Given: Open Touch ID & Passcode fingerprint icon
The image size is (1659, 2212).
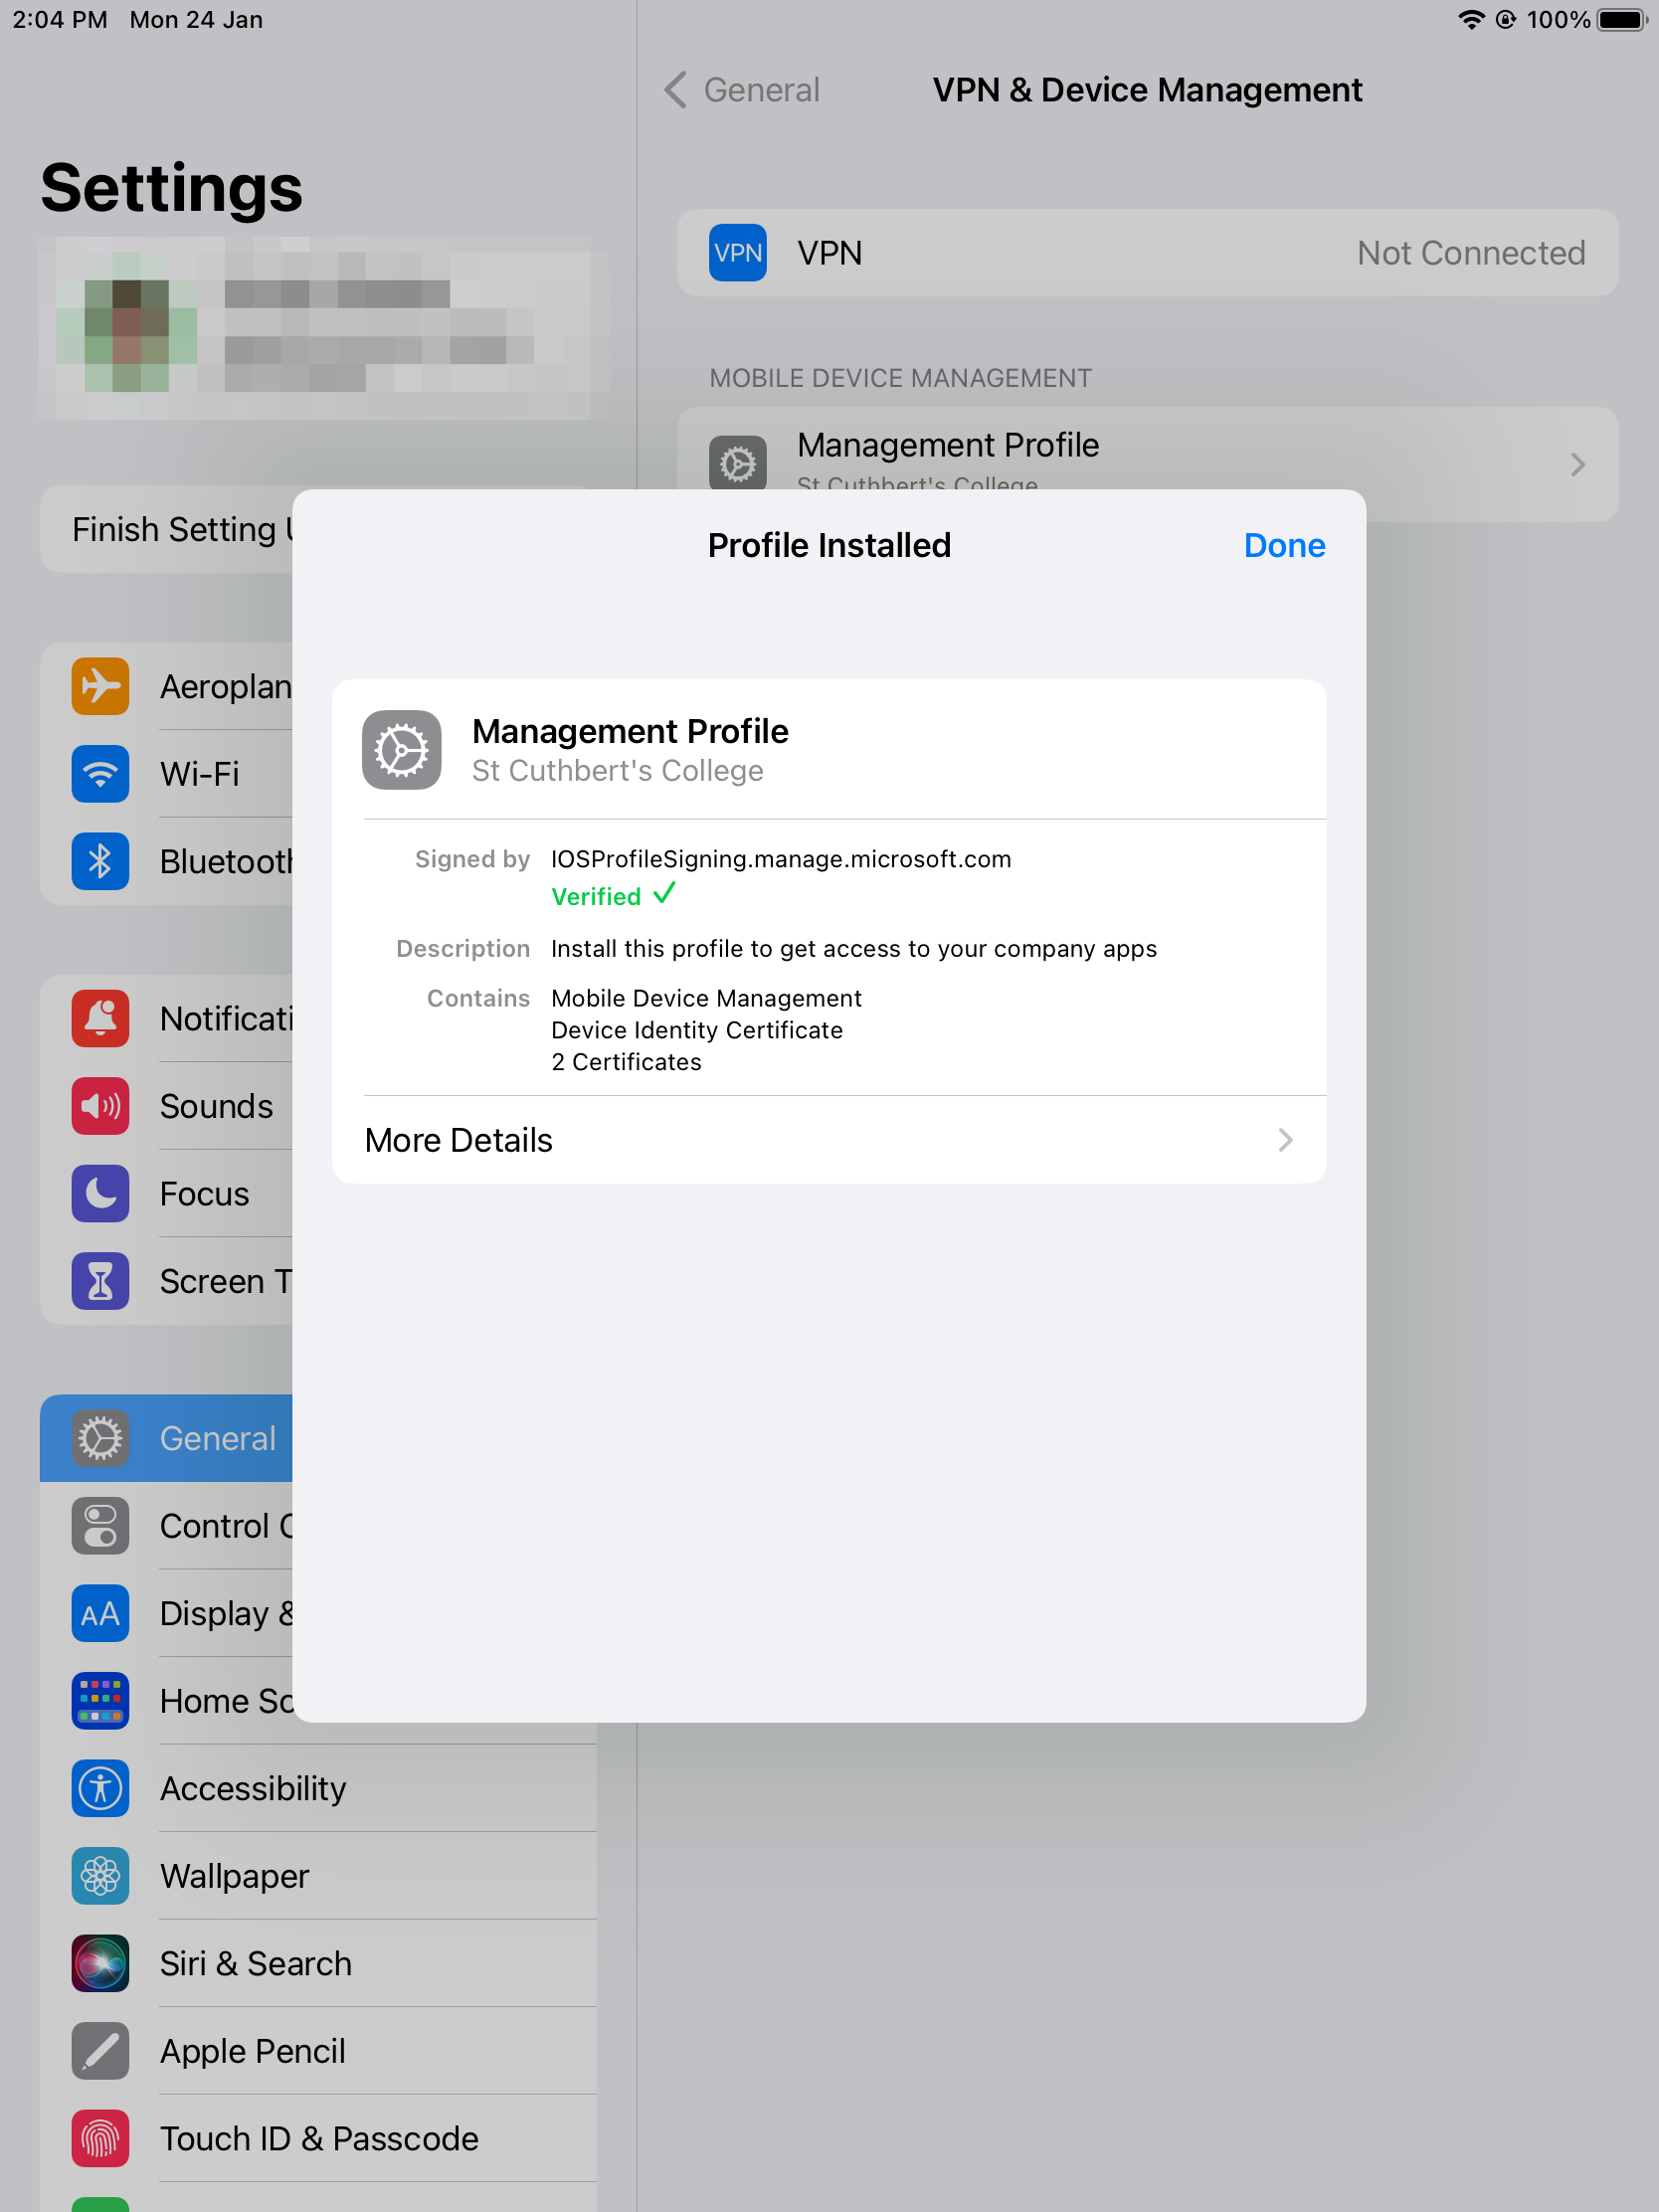Looking at the screenshot, I should [100, 2139].
